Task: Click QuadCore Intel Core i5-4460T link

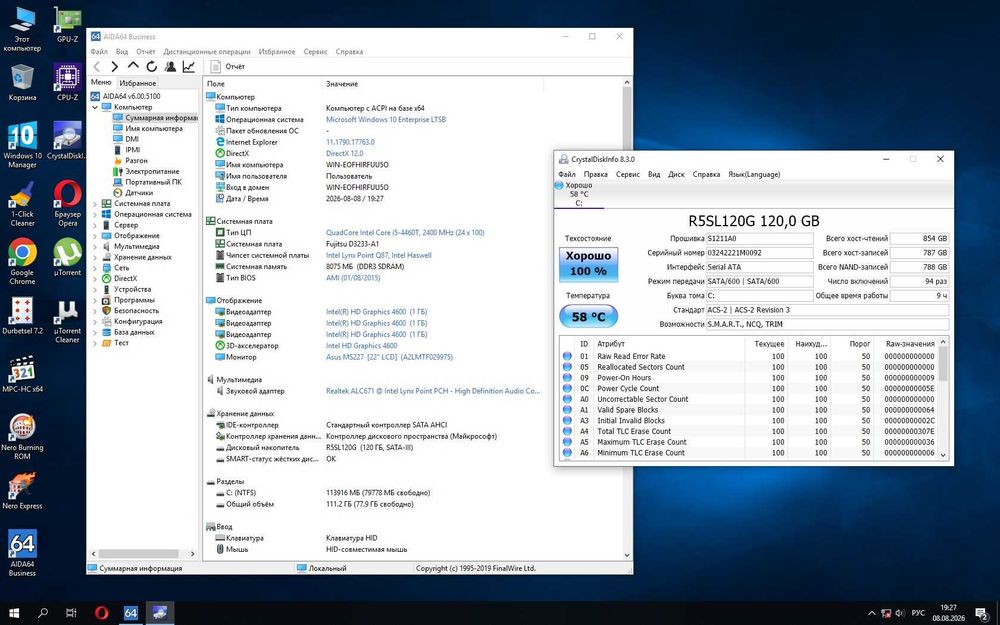Action: 405,233
